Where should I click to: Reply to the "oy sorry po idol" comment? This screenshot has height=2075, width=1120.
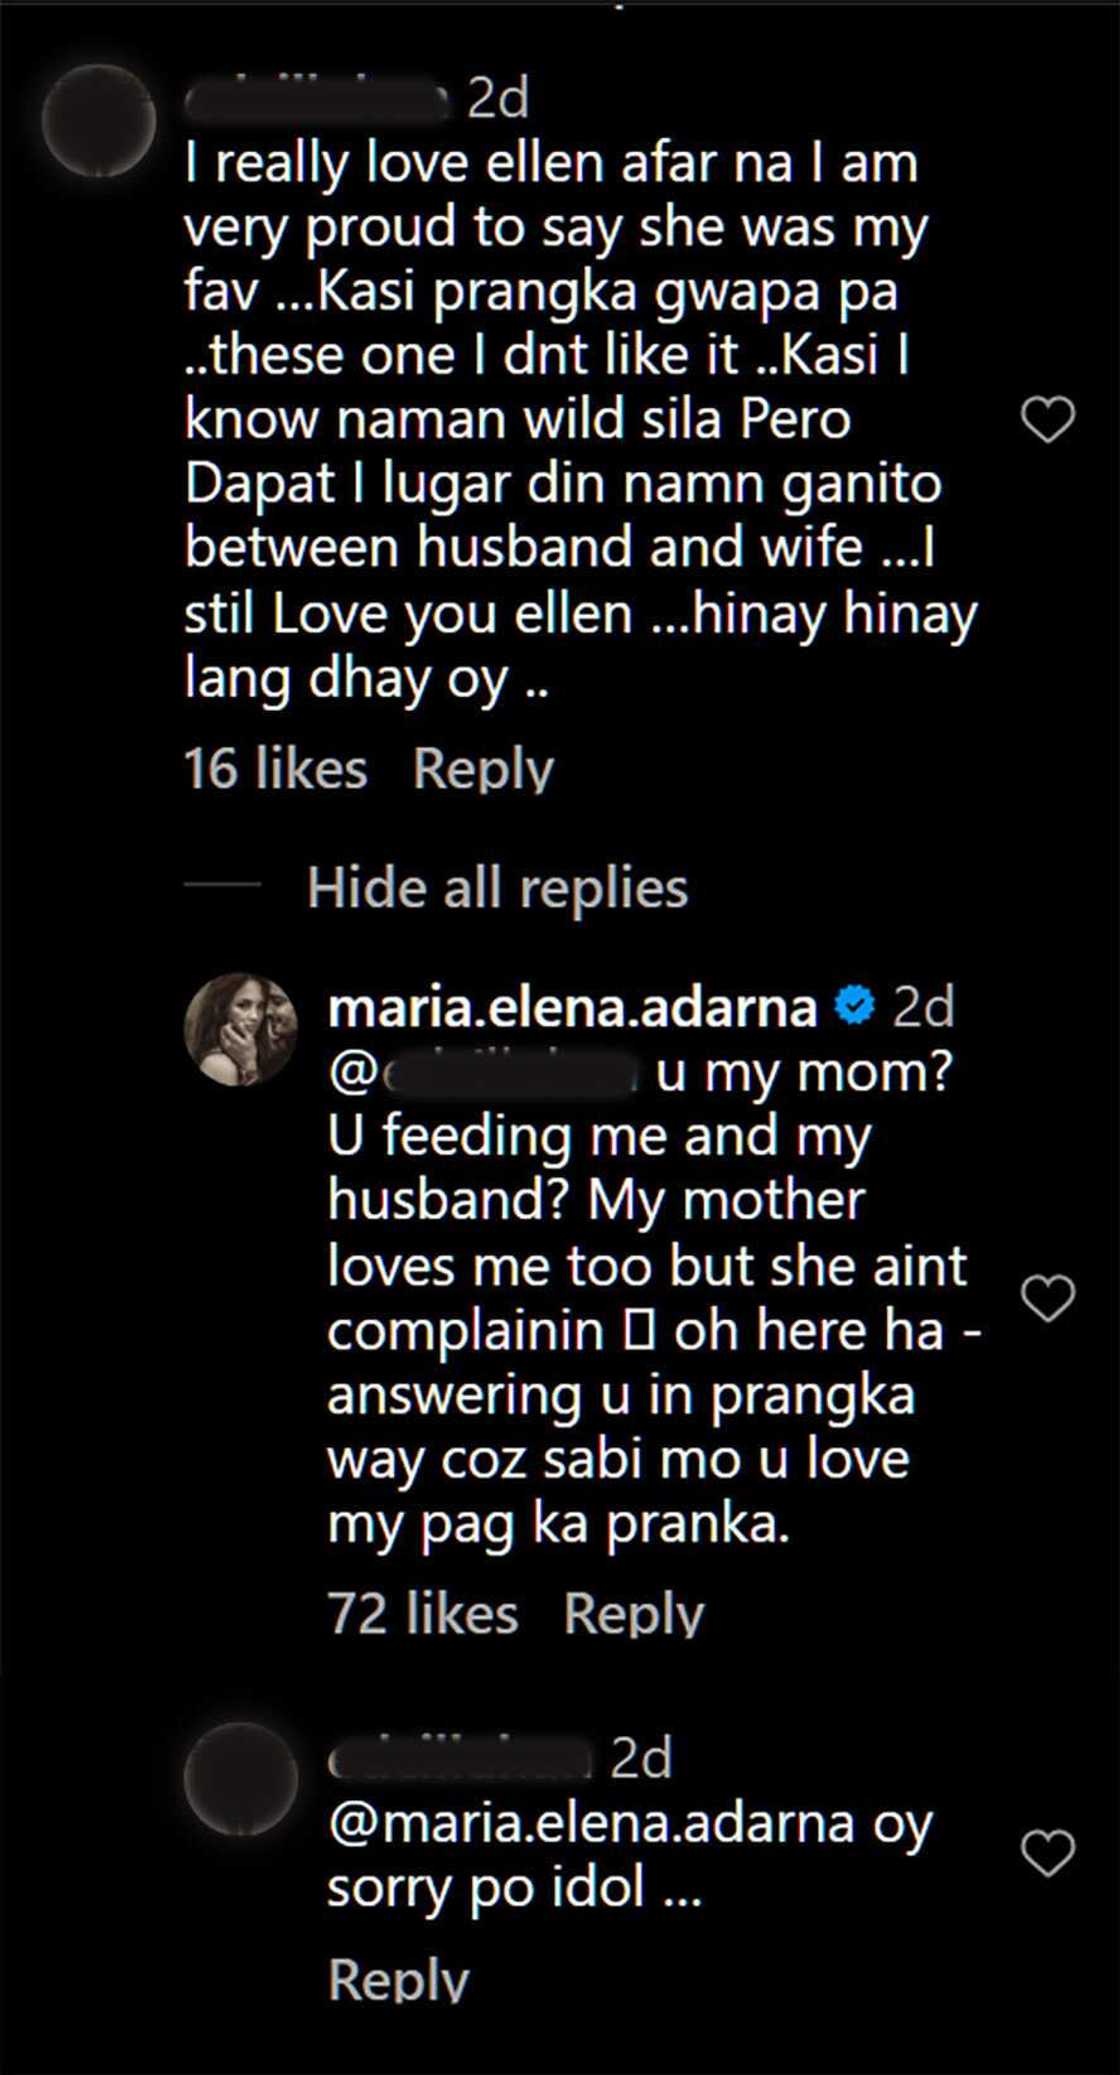click(x=398, y=1979)
